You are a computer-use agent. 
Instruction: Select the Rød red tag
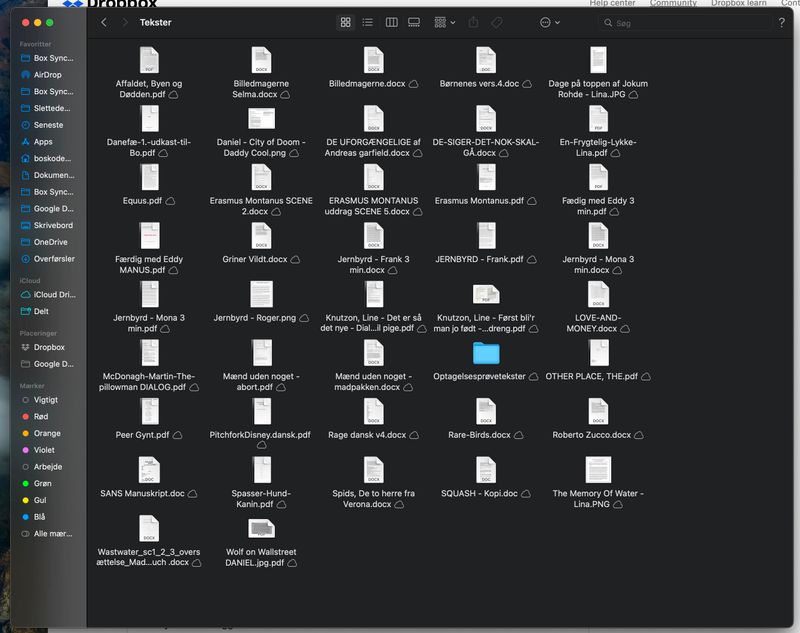(40, 416)
